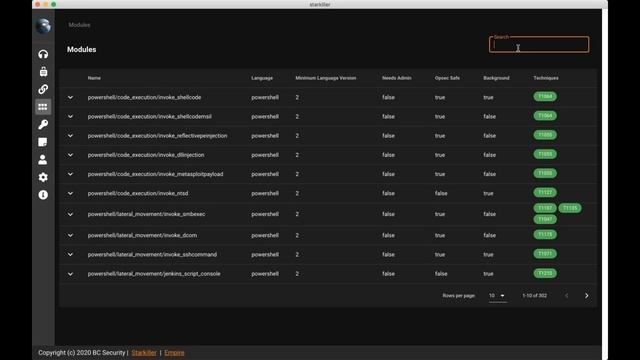Screen dimensions: 640x360
Task: Expand the invoke_reflectivepeinjection module row
Action: (70, 136)
